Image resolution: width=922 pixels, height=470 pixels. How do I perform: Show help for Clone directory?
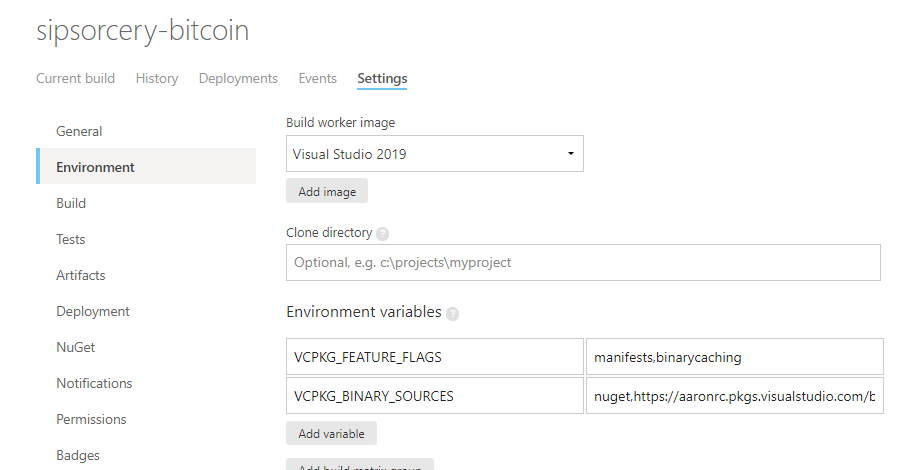(x=383, y=234)
